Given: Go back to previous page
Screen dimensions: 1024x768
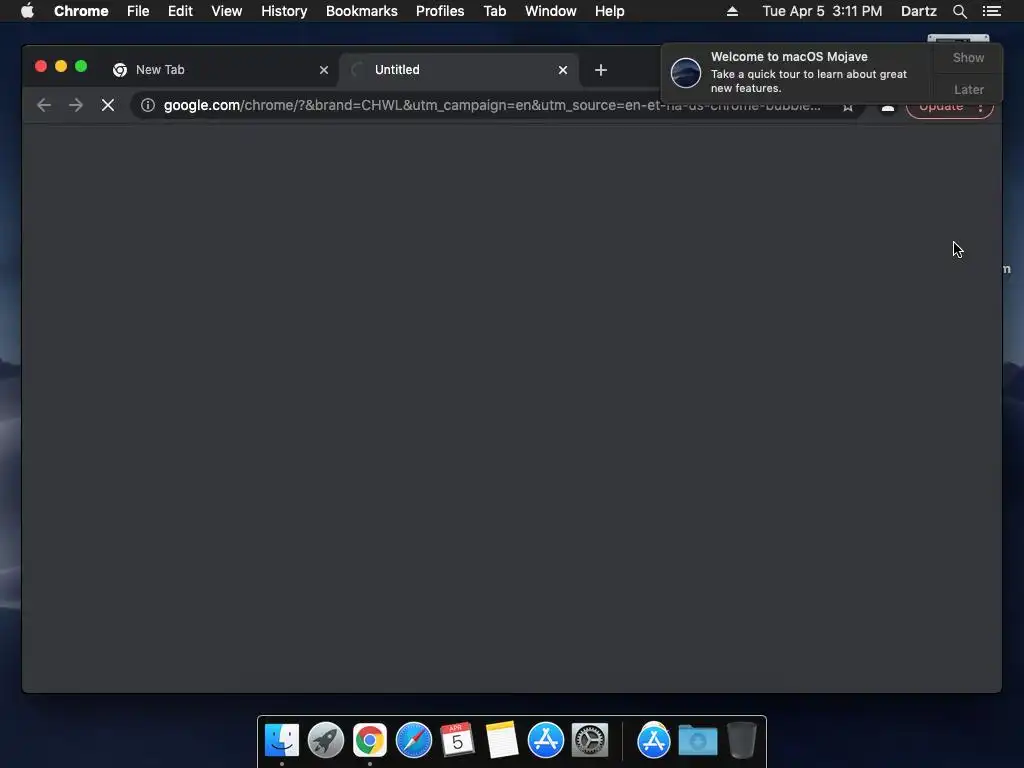Looking at the screenshot, I should point(44,105).
